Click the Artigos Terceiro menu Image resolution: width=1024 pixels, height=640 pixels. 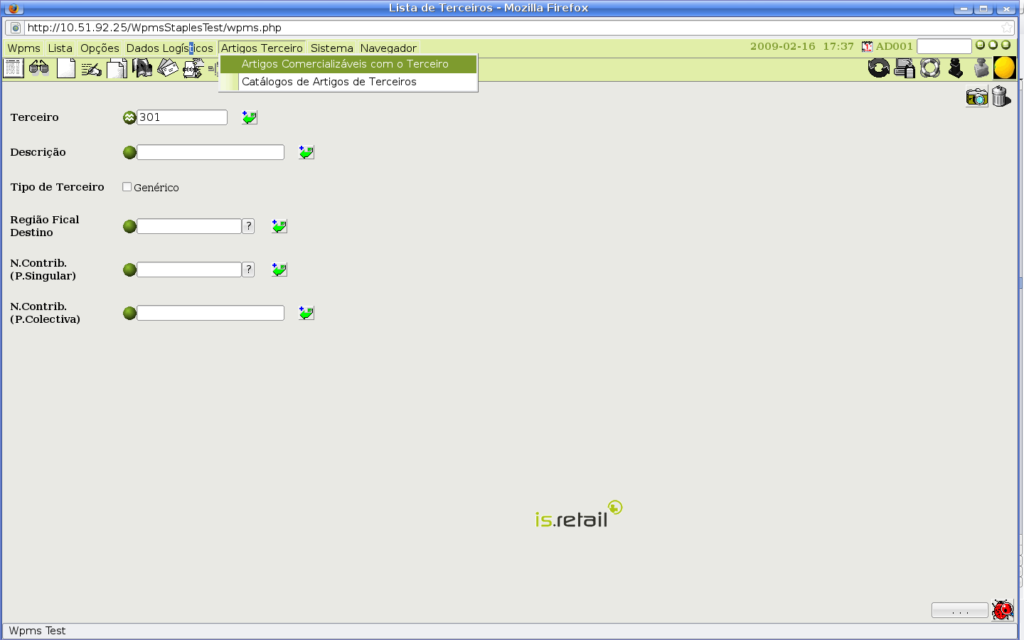[262, 48]
